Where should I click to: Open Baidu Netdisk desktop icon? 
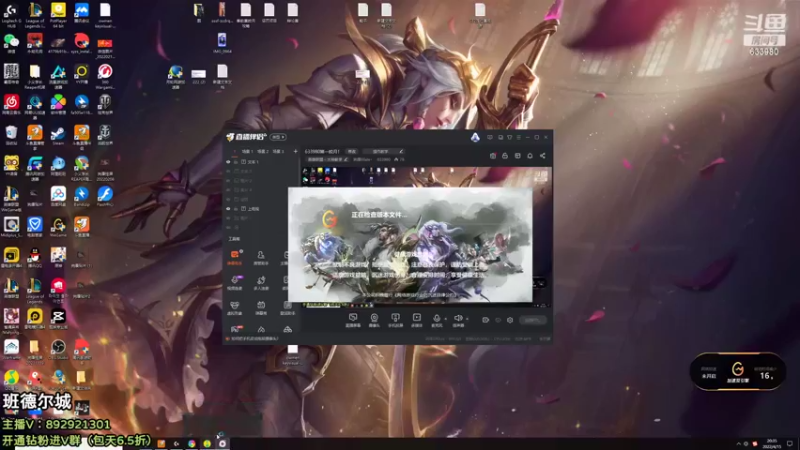[x=58, y=196]
